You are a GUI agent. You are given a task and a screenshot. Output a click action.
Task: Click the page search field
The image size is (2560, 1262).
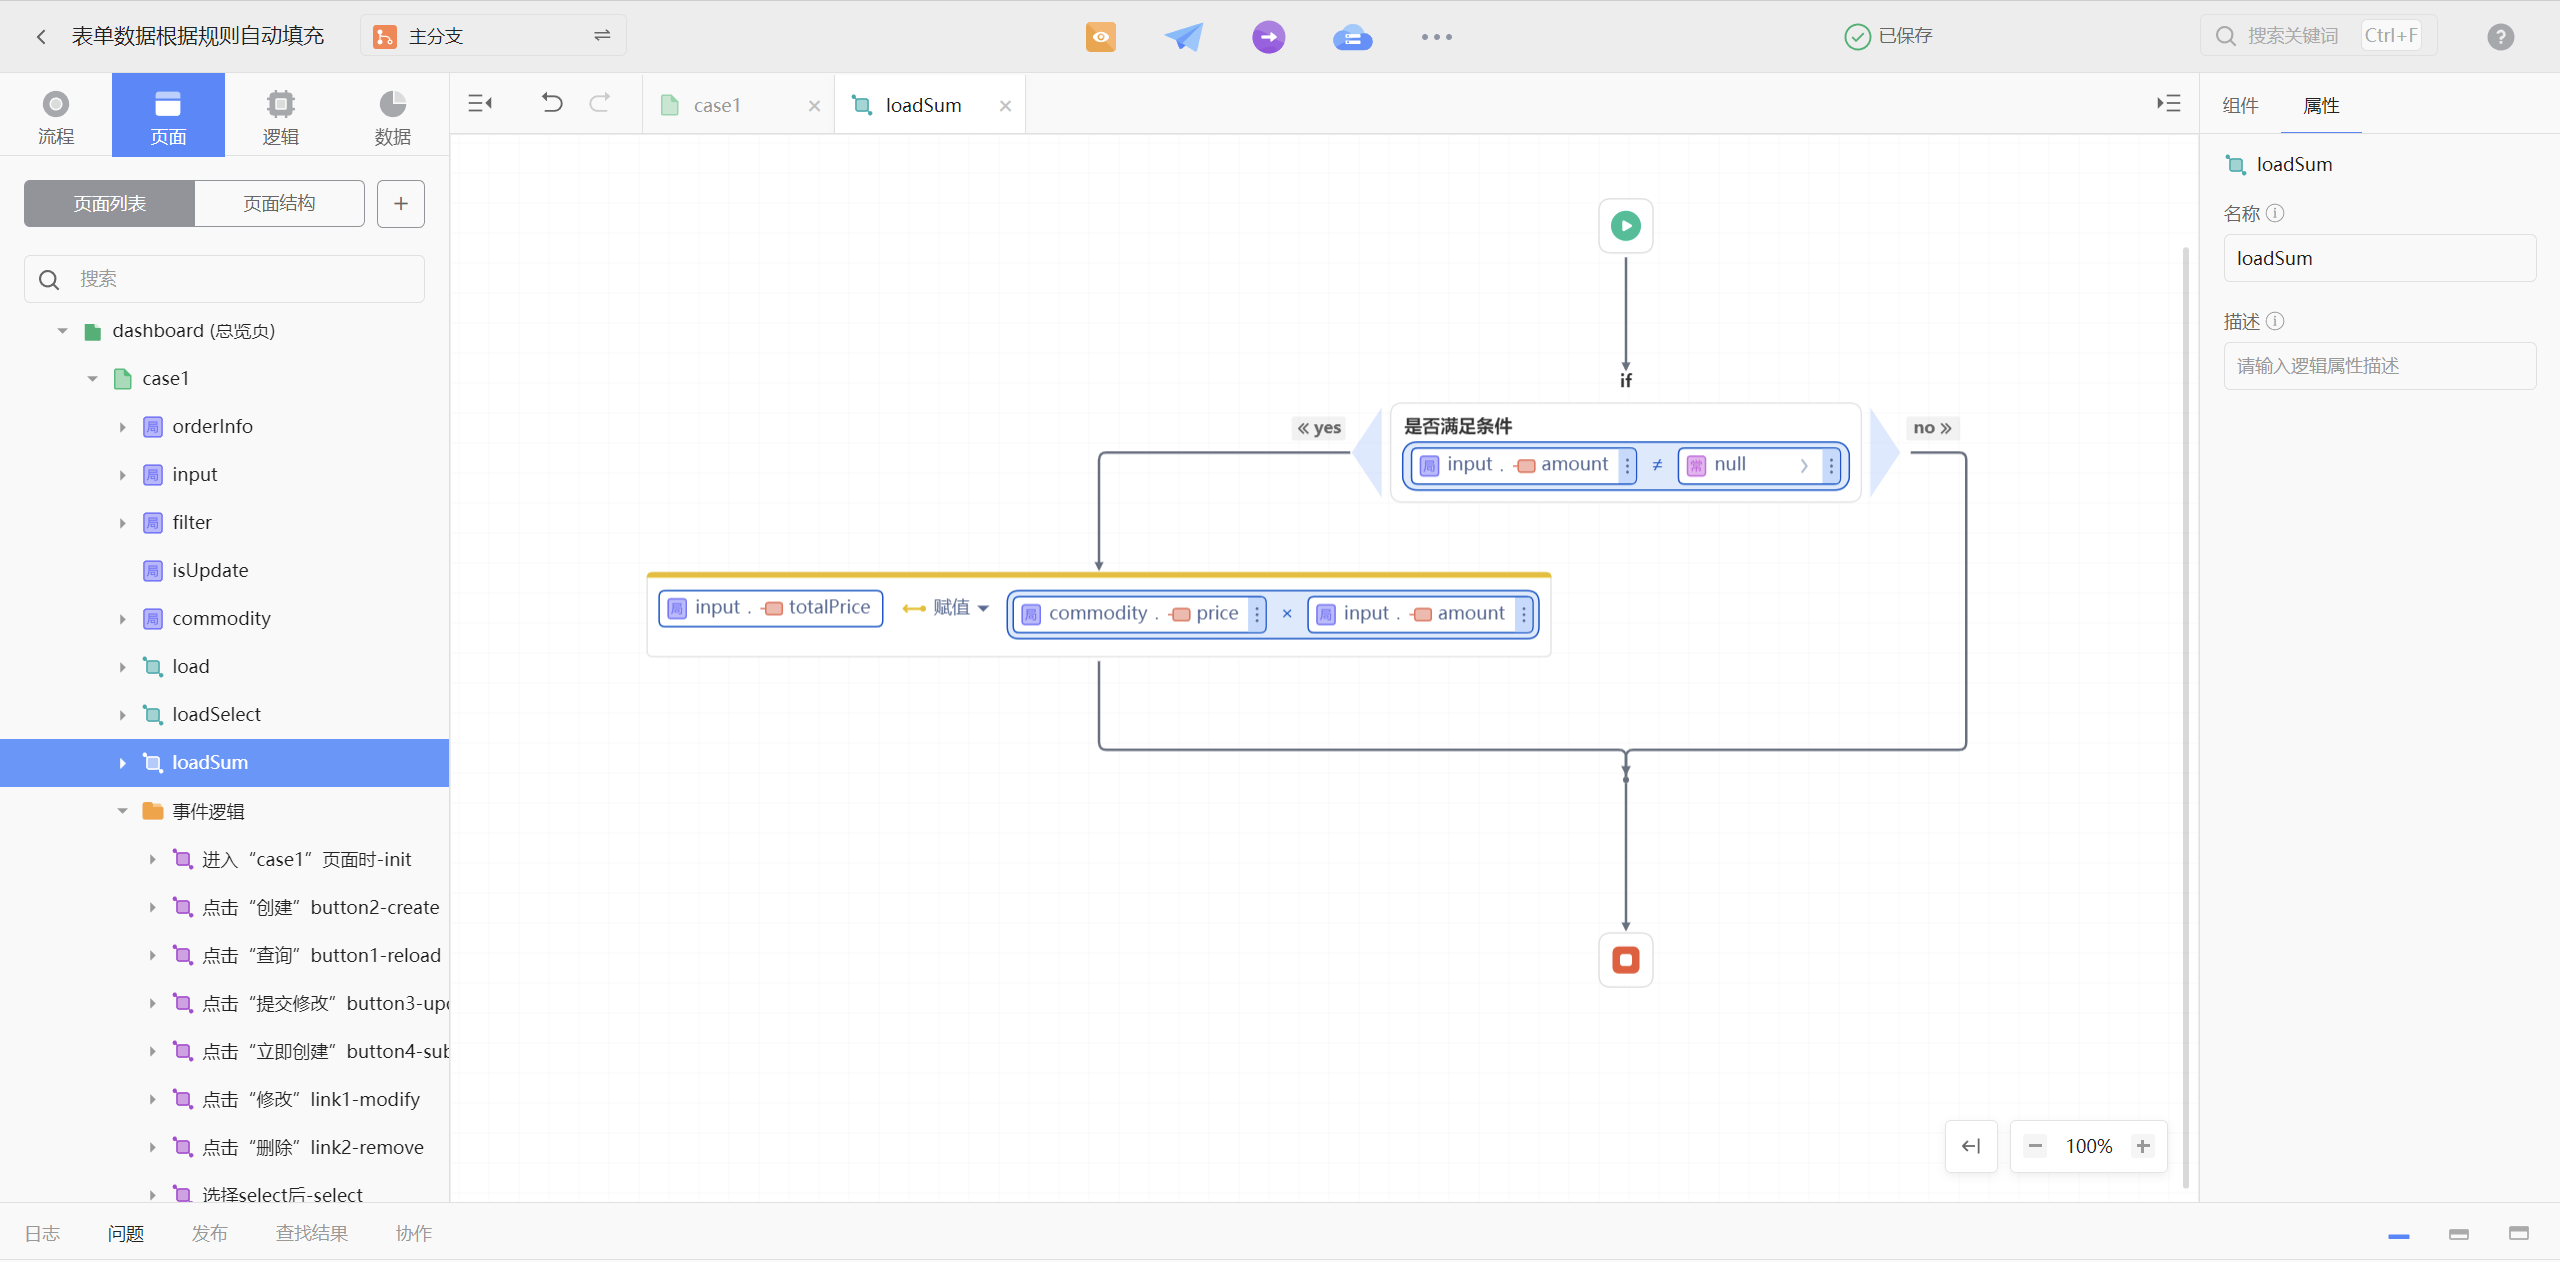pyautogui.click(x=224, y=279)
